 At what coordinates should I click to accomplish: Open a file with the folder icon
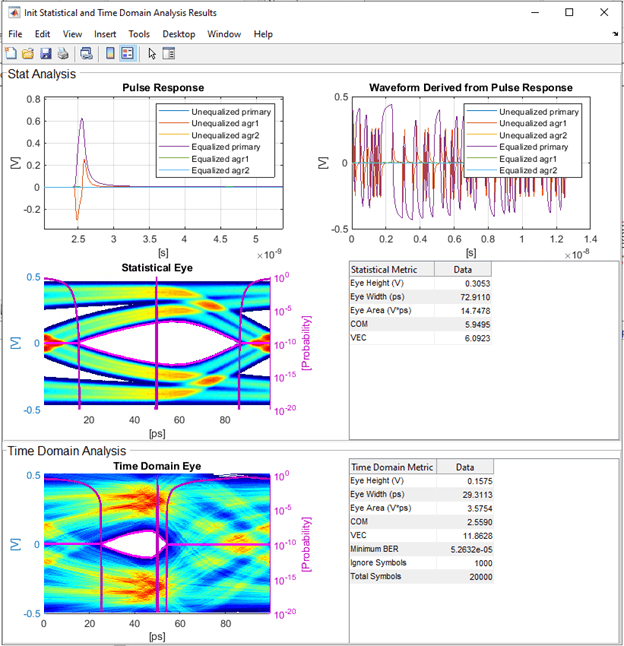point(28,53)
